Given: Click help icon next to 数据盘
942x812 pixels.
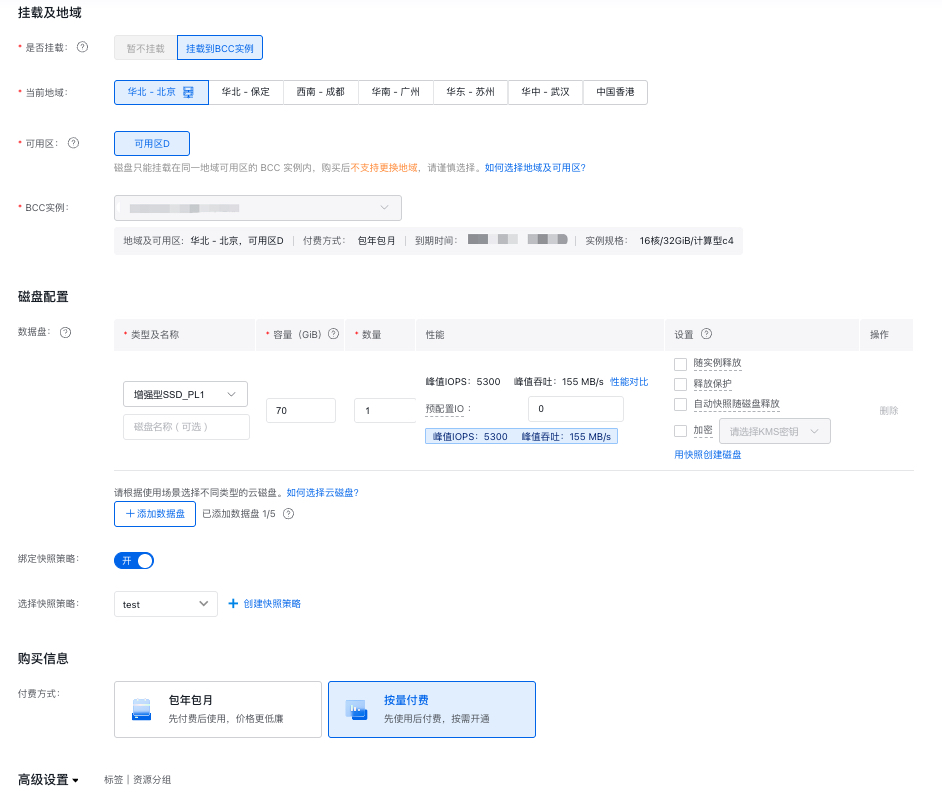Looking at the screenshot, I should 65,332.
